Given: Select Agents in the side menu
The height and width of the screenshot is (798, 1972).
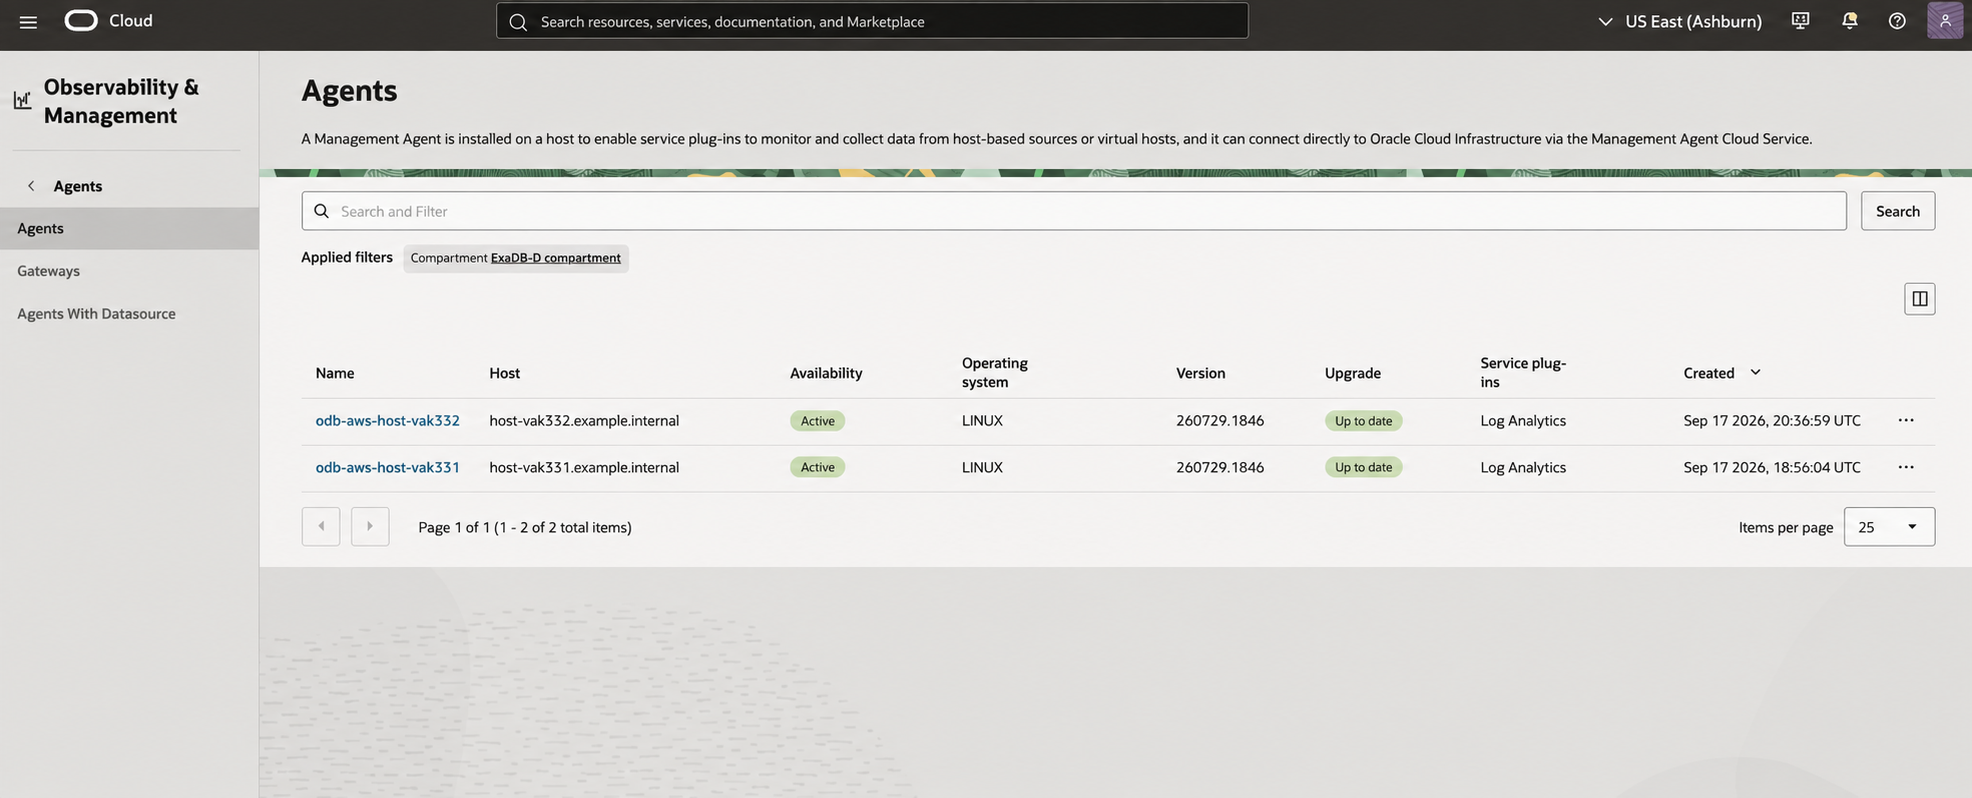Looking at the screenshot, I should click(x=129, y=228).
